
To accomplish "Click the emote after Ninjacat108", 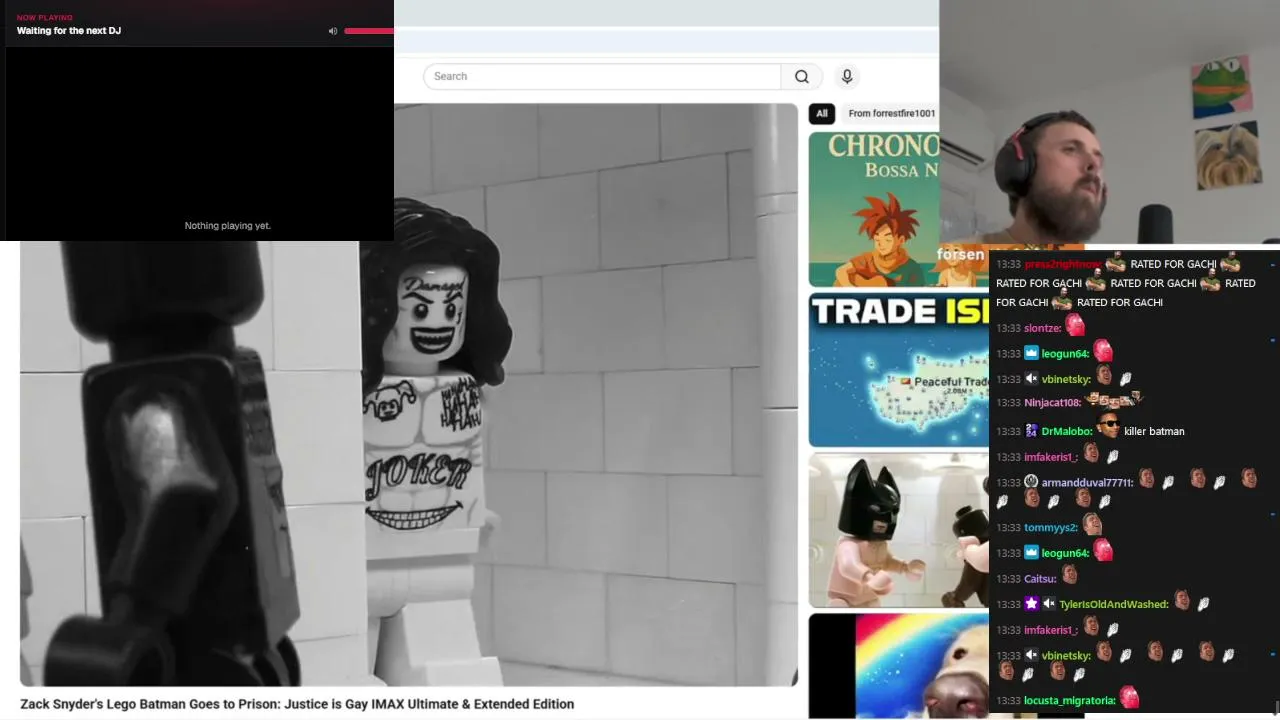I will pyautogui.click(x=1113, y=400).
